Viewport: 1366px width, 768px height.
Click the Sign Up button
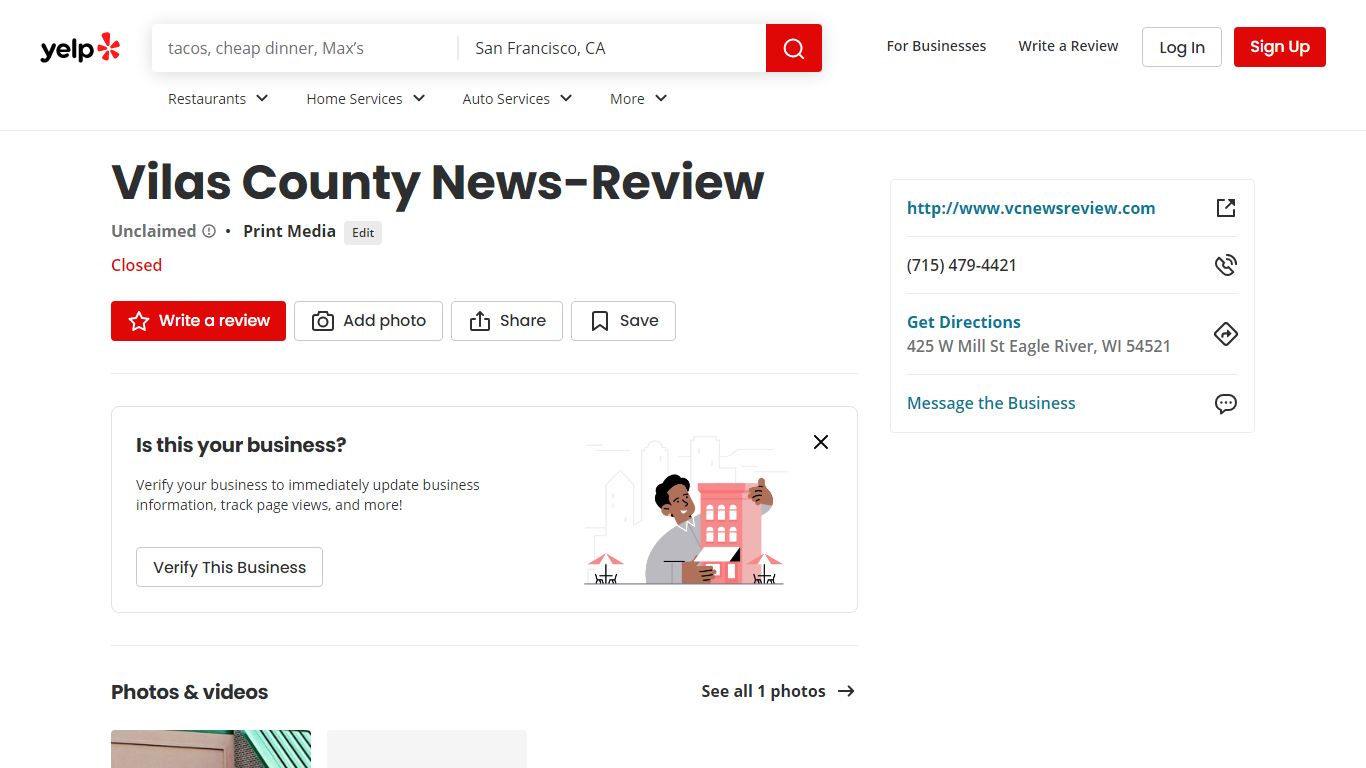[1280, 47]
